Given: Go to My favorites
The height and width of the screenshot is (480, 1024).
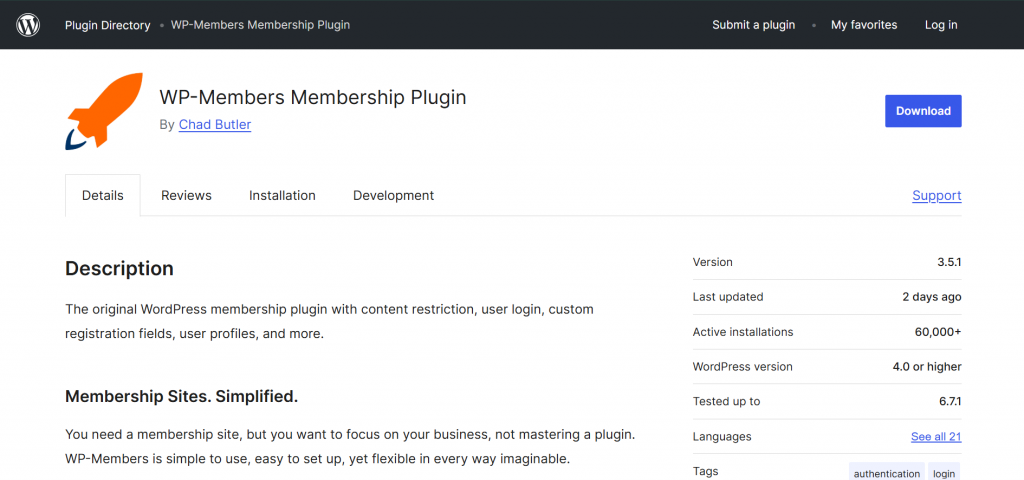Looking at the screenshot, I should (x=864, y=25).
